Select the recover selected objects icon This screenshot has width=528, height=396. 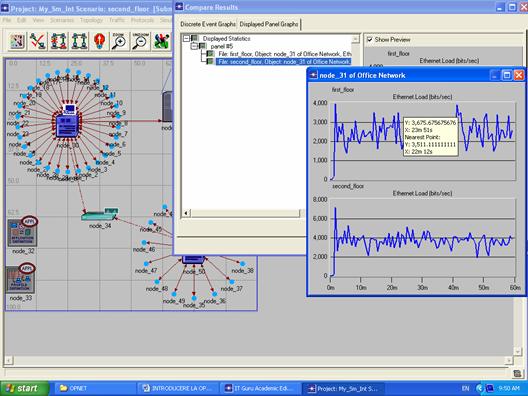[79, 41]
